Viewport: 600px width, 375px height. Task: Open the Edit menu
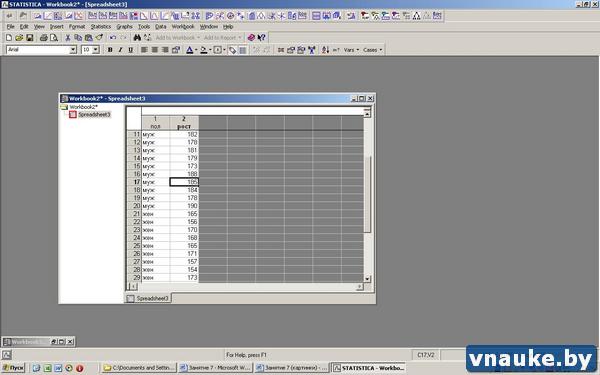point(24,27)
